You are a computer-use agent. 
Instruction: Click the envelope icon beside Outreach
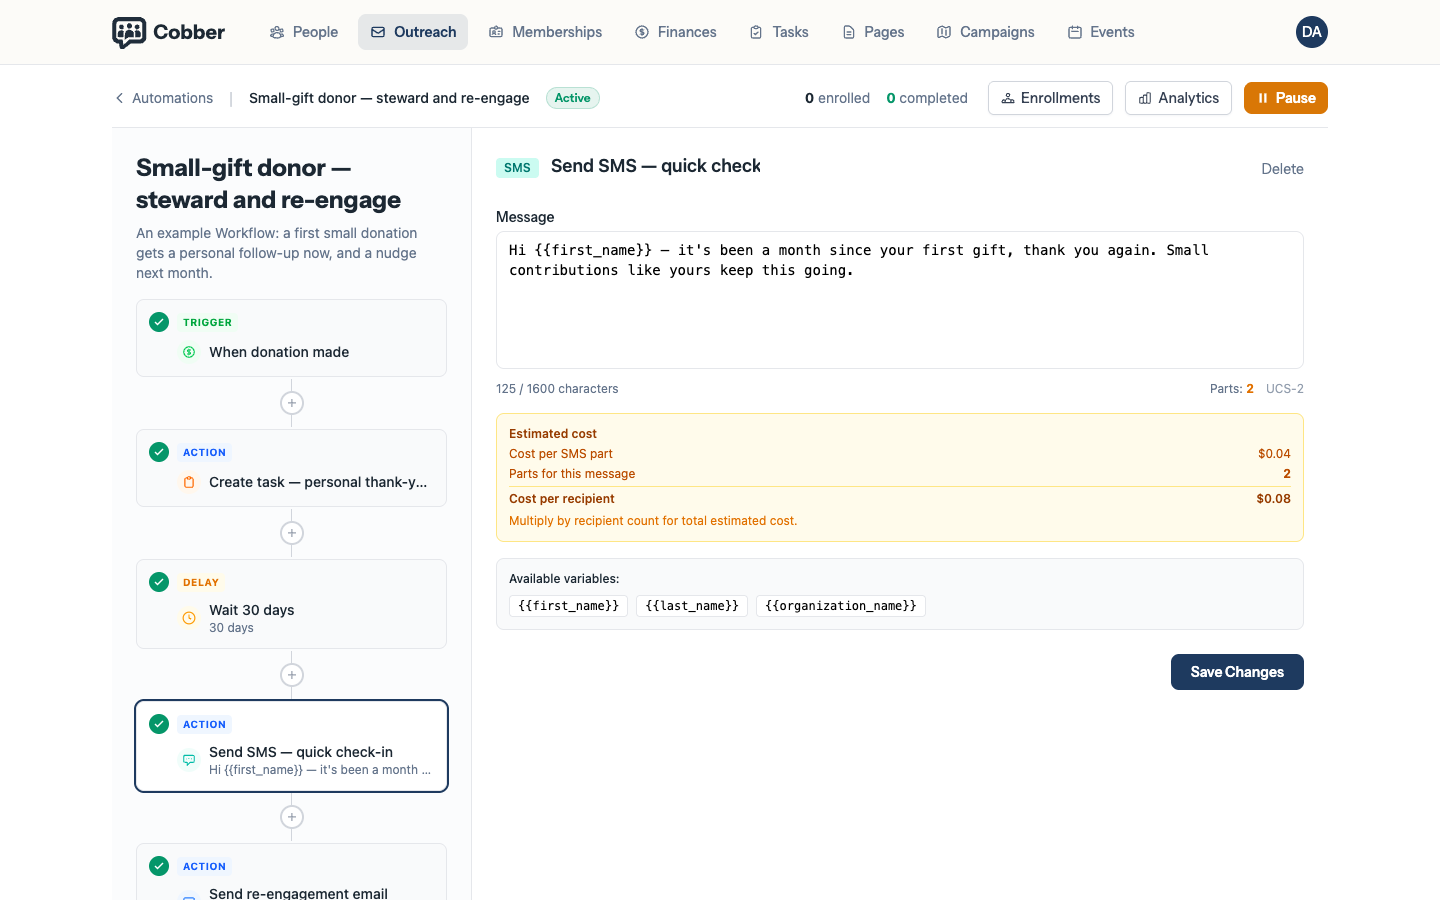(x=378, y=32)
